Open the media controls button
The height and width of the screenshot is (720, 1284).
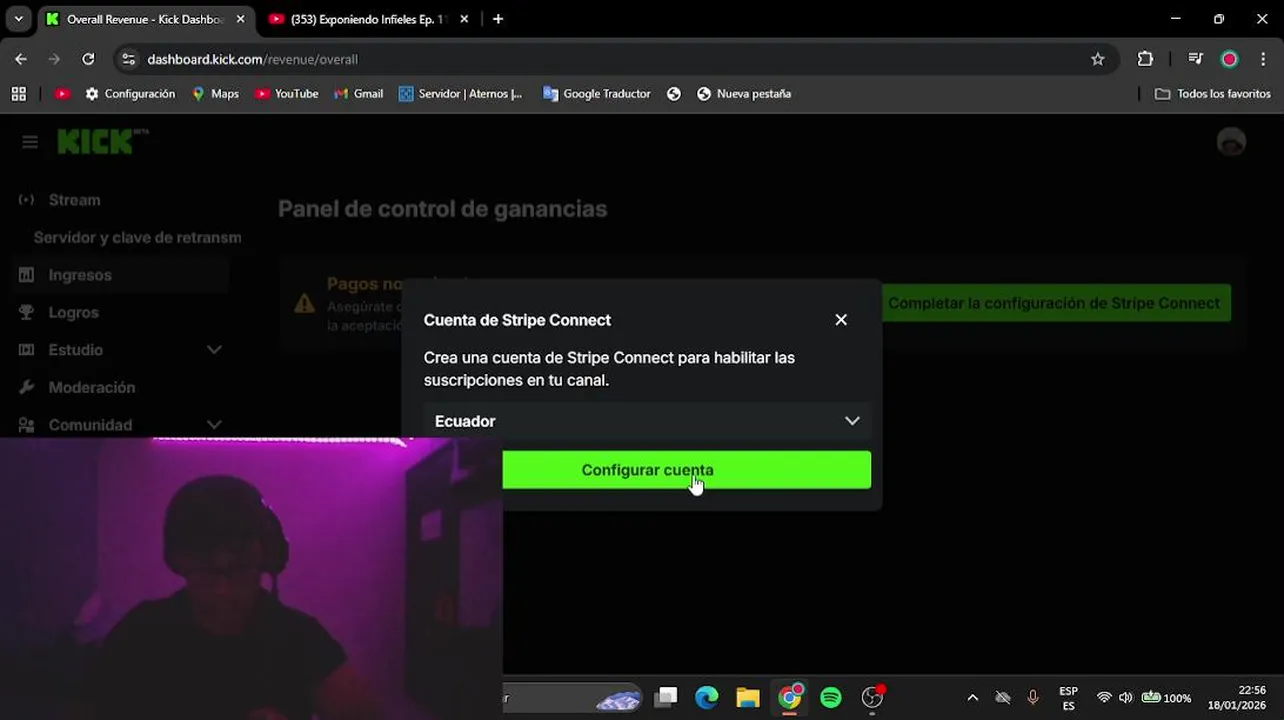coord(1195,59)
